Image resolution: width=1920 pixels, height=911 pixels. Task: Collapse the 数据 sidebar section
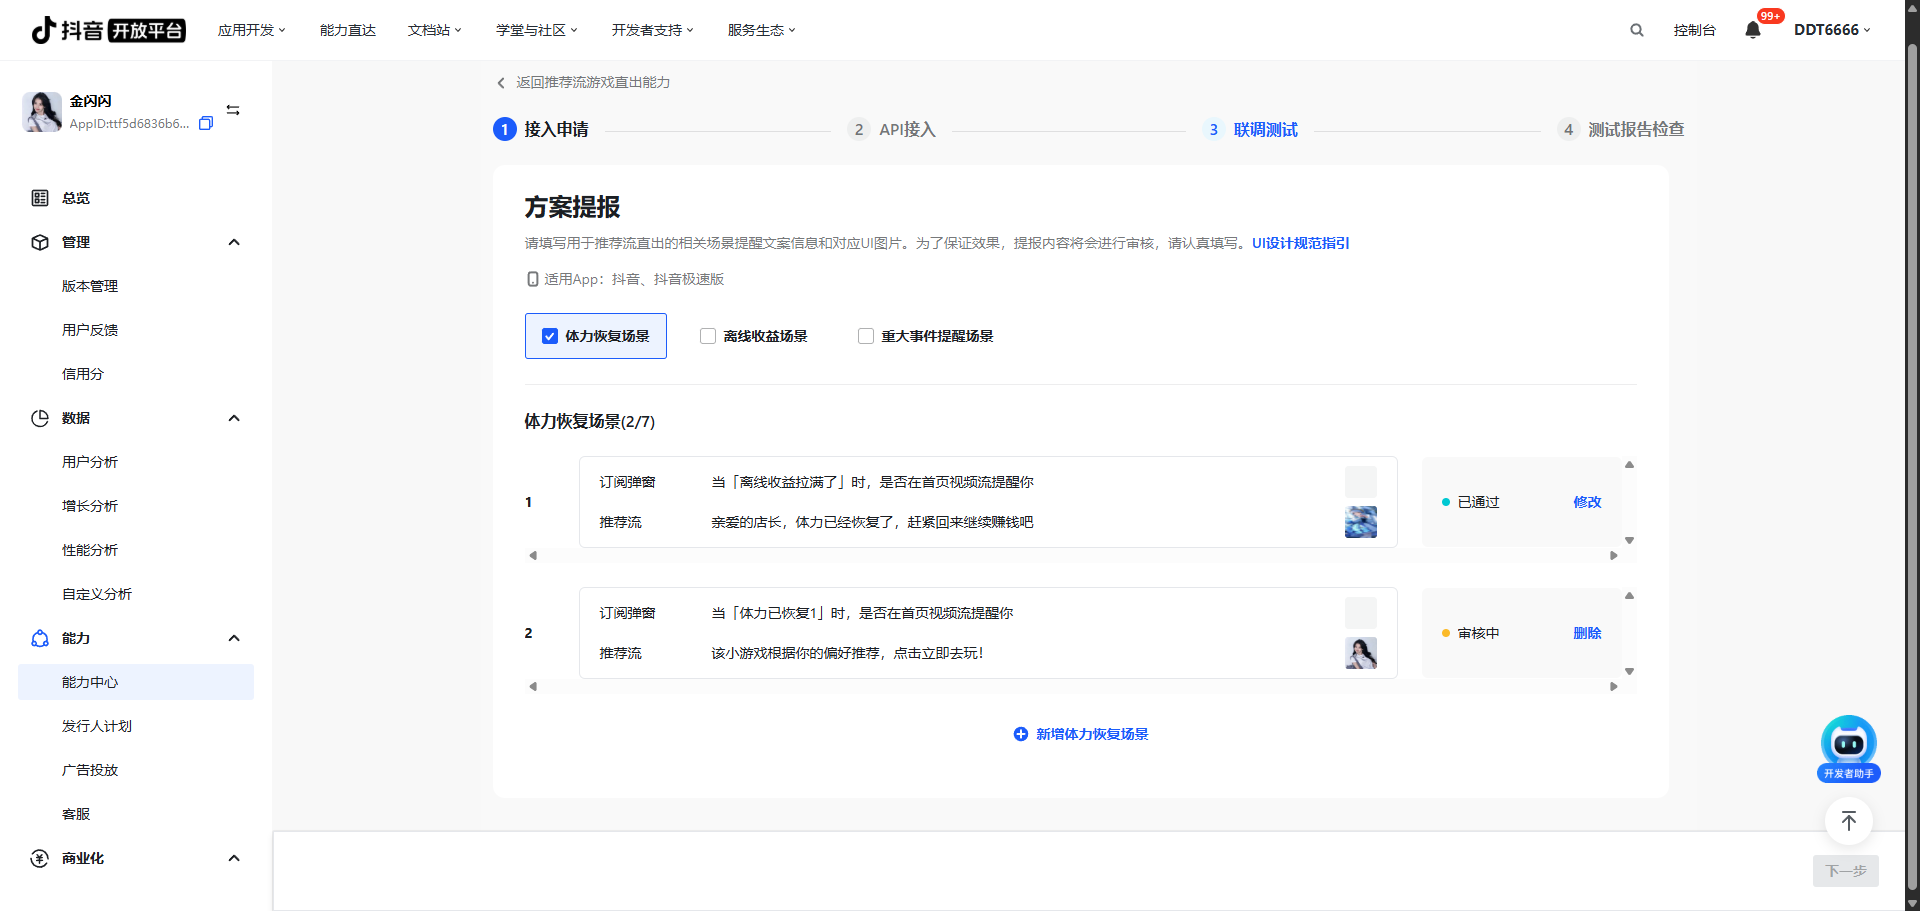[234, 418]
